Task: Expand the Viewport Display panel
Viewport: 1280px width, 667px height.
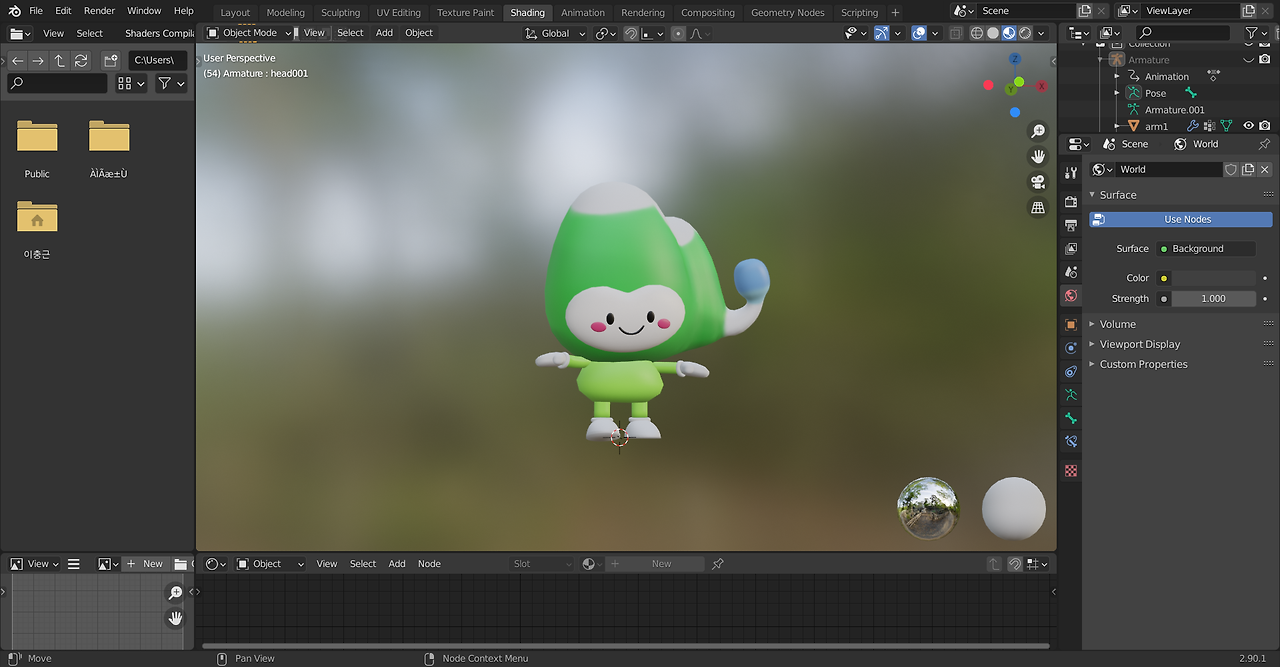Action: point(1139,344)
